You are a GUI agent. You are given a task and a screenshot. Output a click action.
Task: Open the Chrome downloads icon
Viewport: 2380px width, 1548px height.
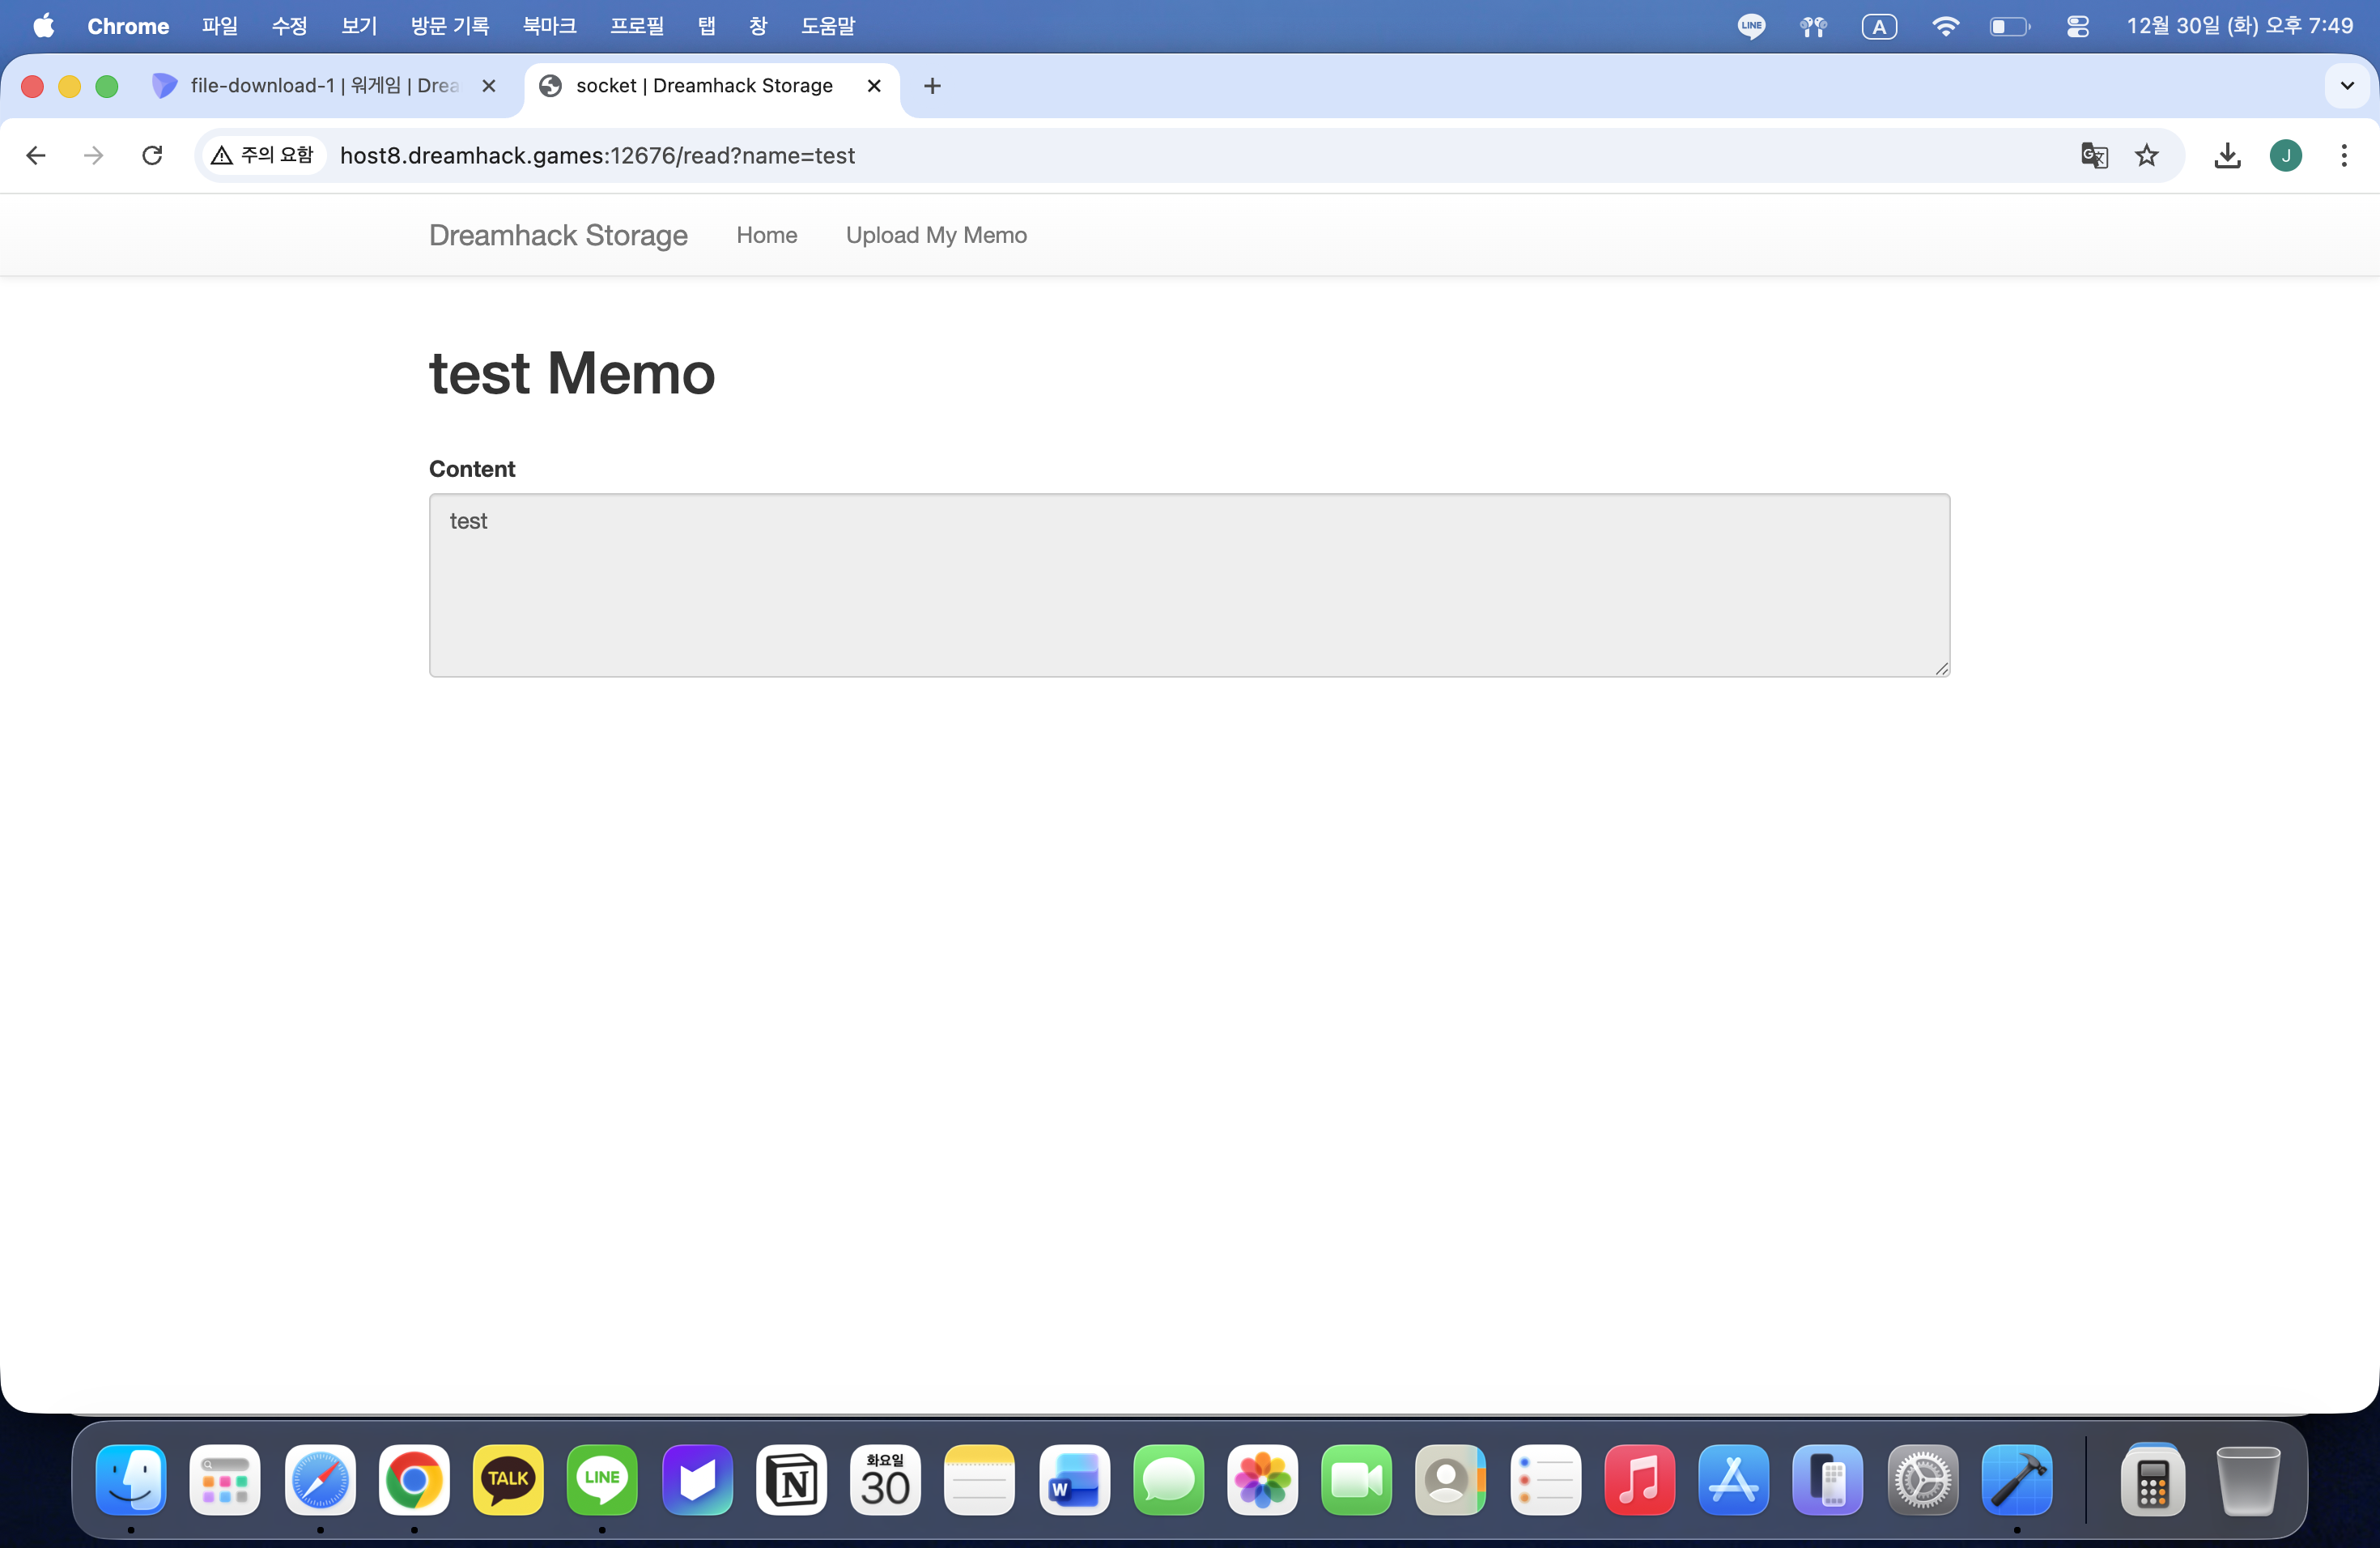pyautogui.click(x=2227, y=155)
